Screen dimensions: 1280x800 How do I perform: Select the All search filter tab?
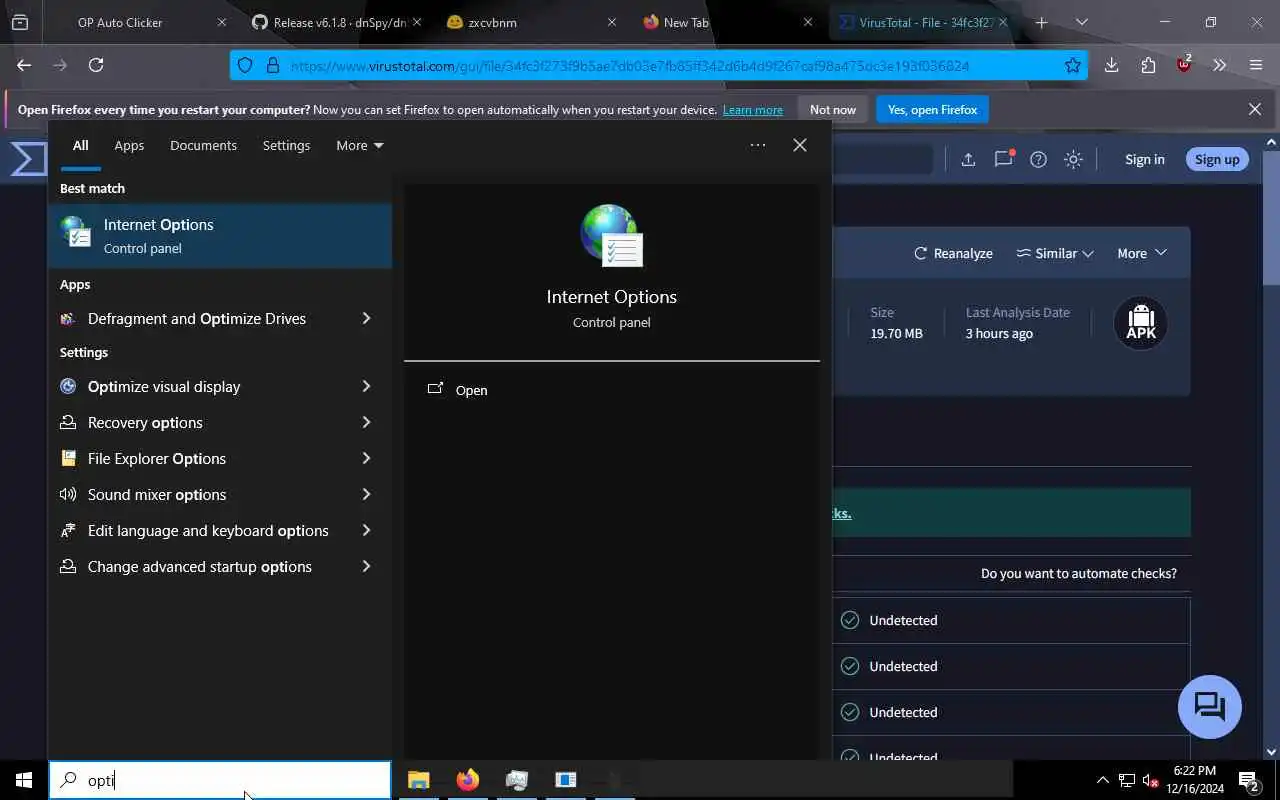click(x=80, y=145)
